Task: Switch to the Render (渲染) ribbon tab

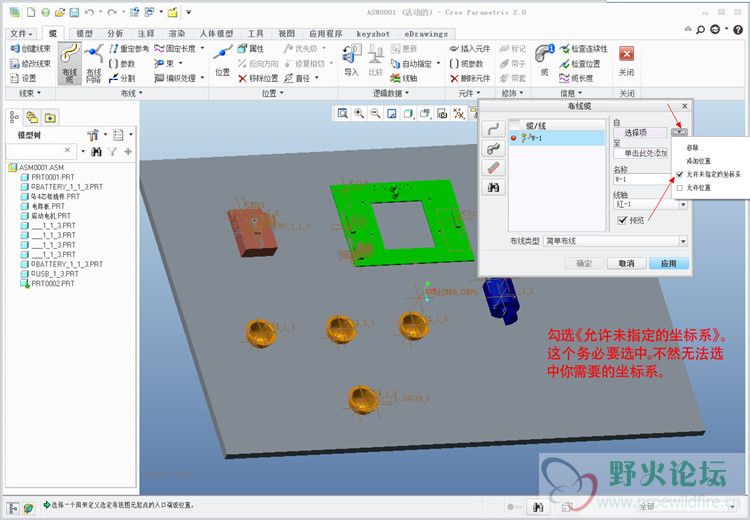Action: 177,33
